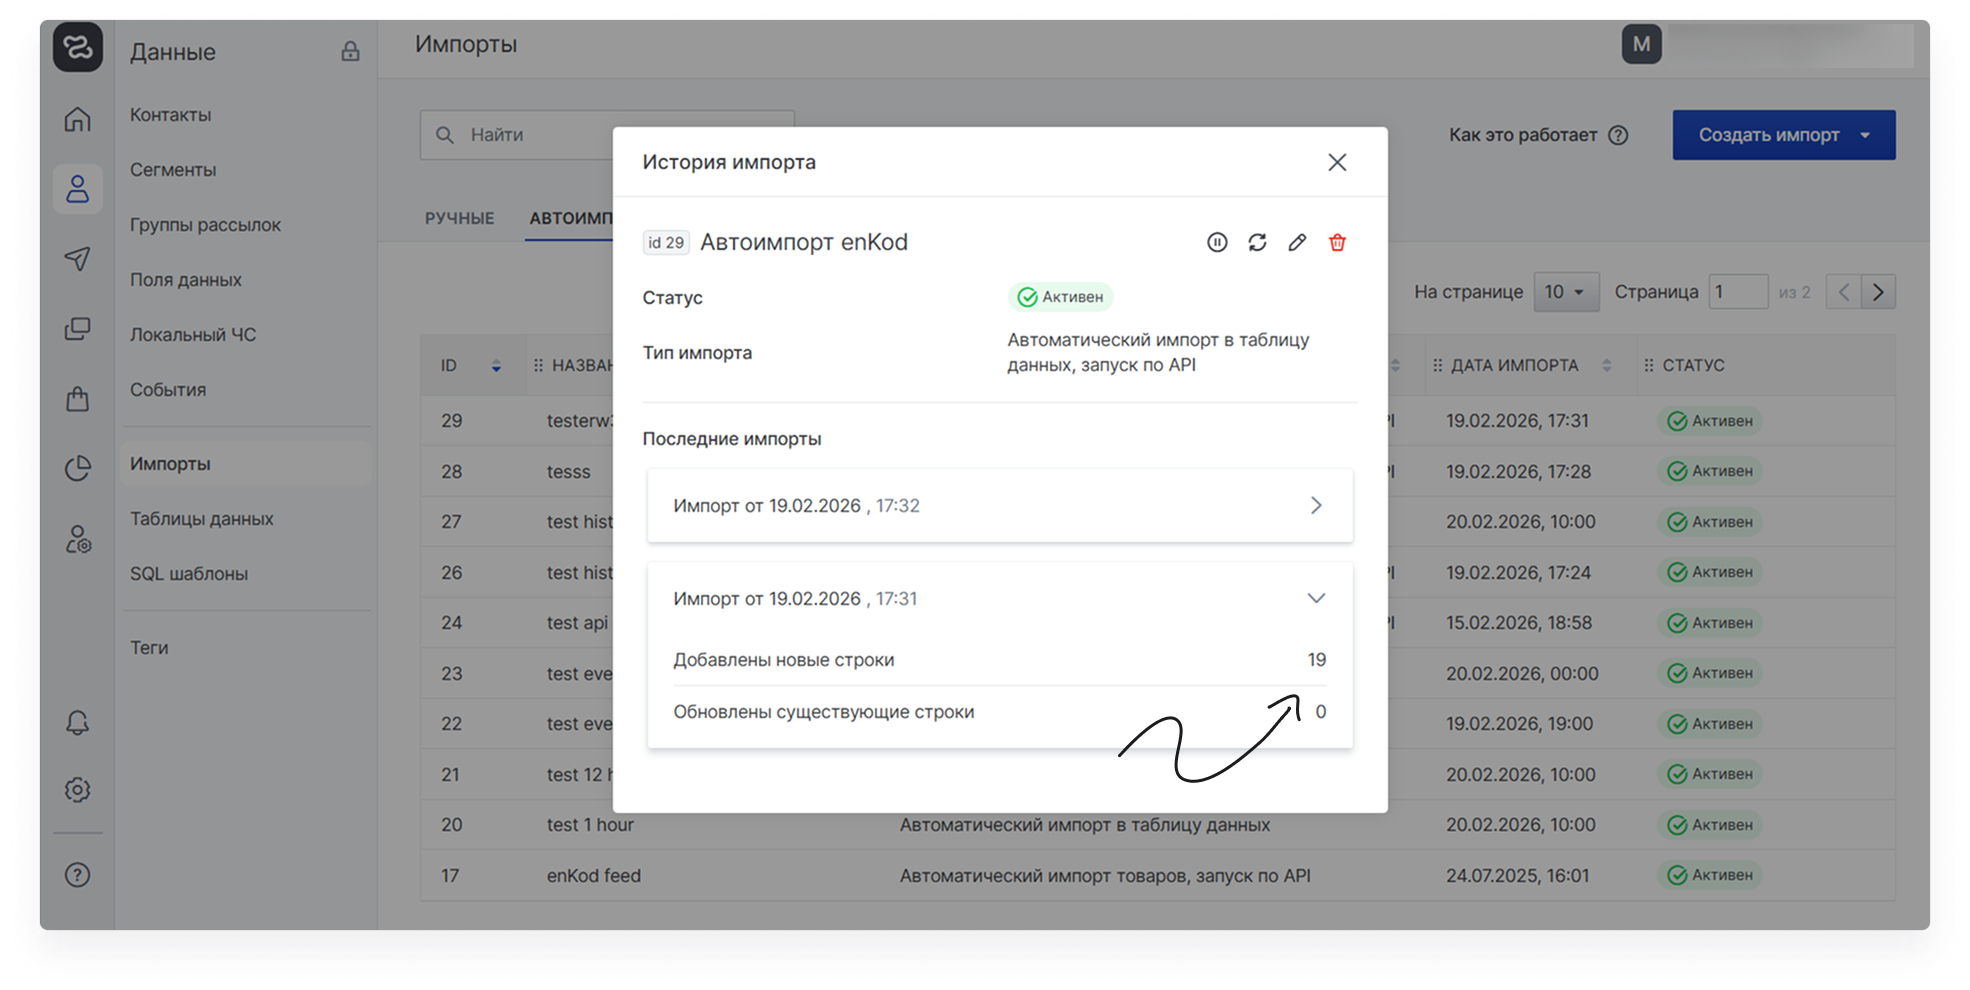Edit the import using pencil icon
Screen dimensions: 1970x990
1297,242
